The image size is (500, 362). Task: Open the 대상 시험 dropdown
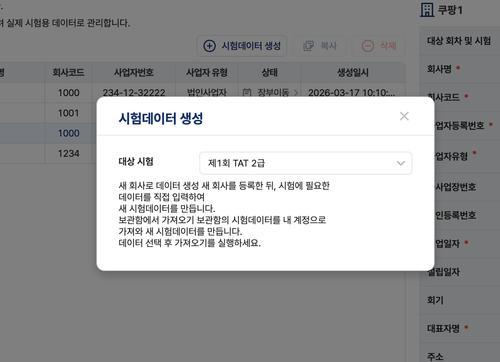click(306, 163)
